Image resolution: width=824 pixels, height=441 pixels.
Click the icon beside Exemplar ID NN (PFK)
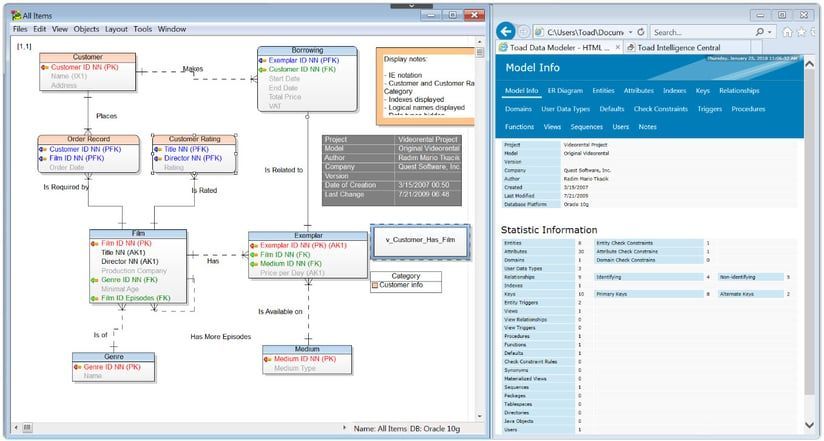click(x=263, y=60)
